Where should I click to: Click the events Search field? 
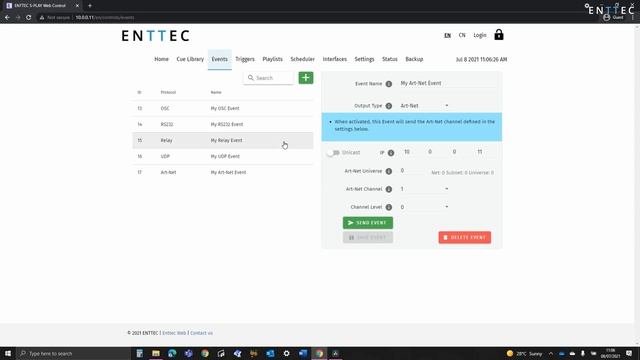tap(269, 78)
